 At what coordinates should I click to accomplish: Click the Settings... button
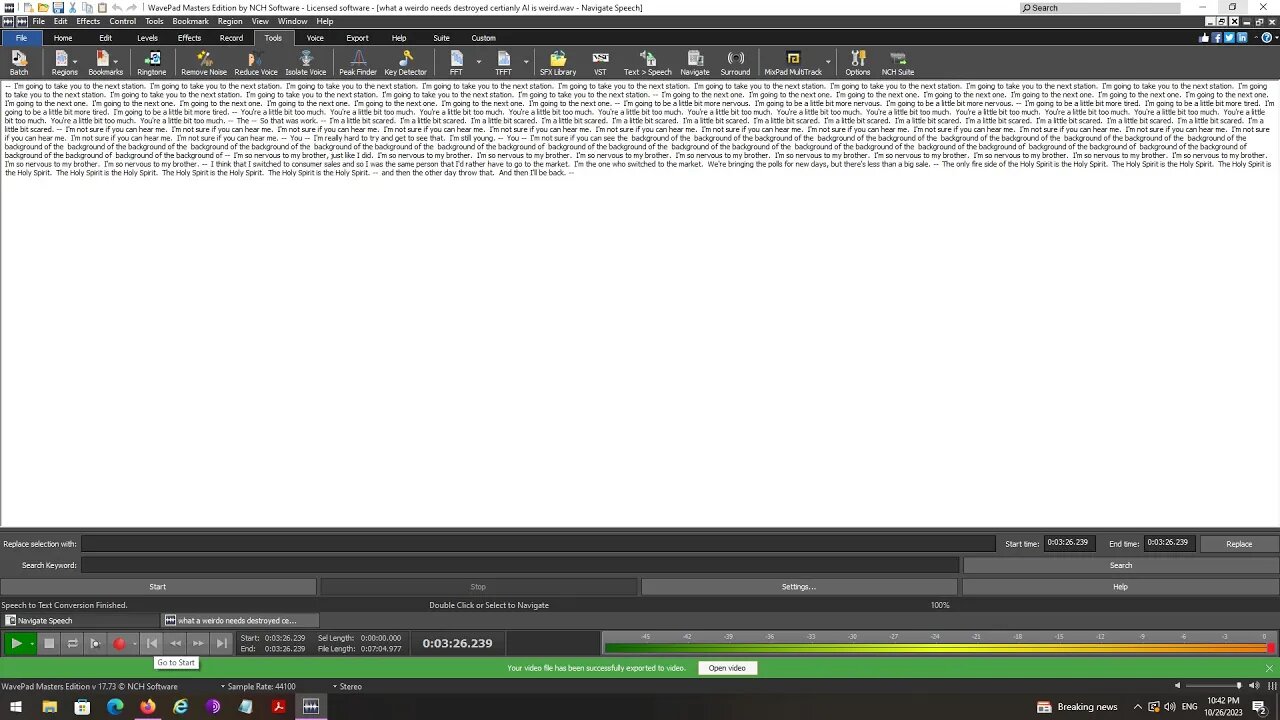click(x=799, y=587)
